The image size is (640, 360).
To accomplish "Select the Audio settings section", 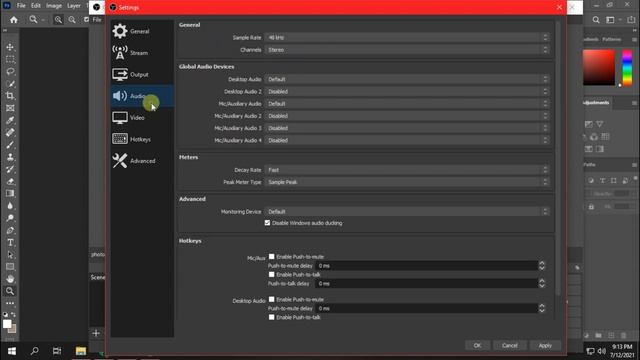I will pos(142,96).
